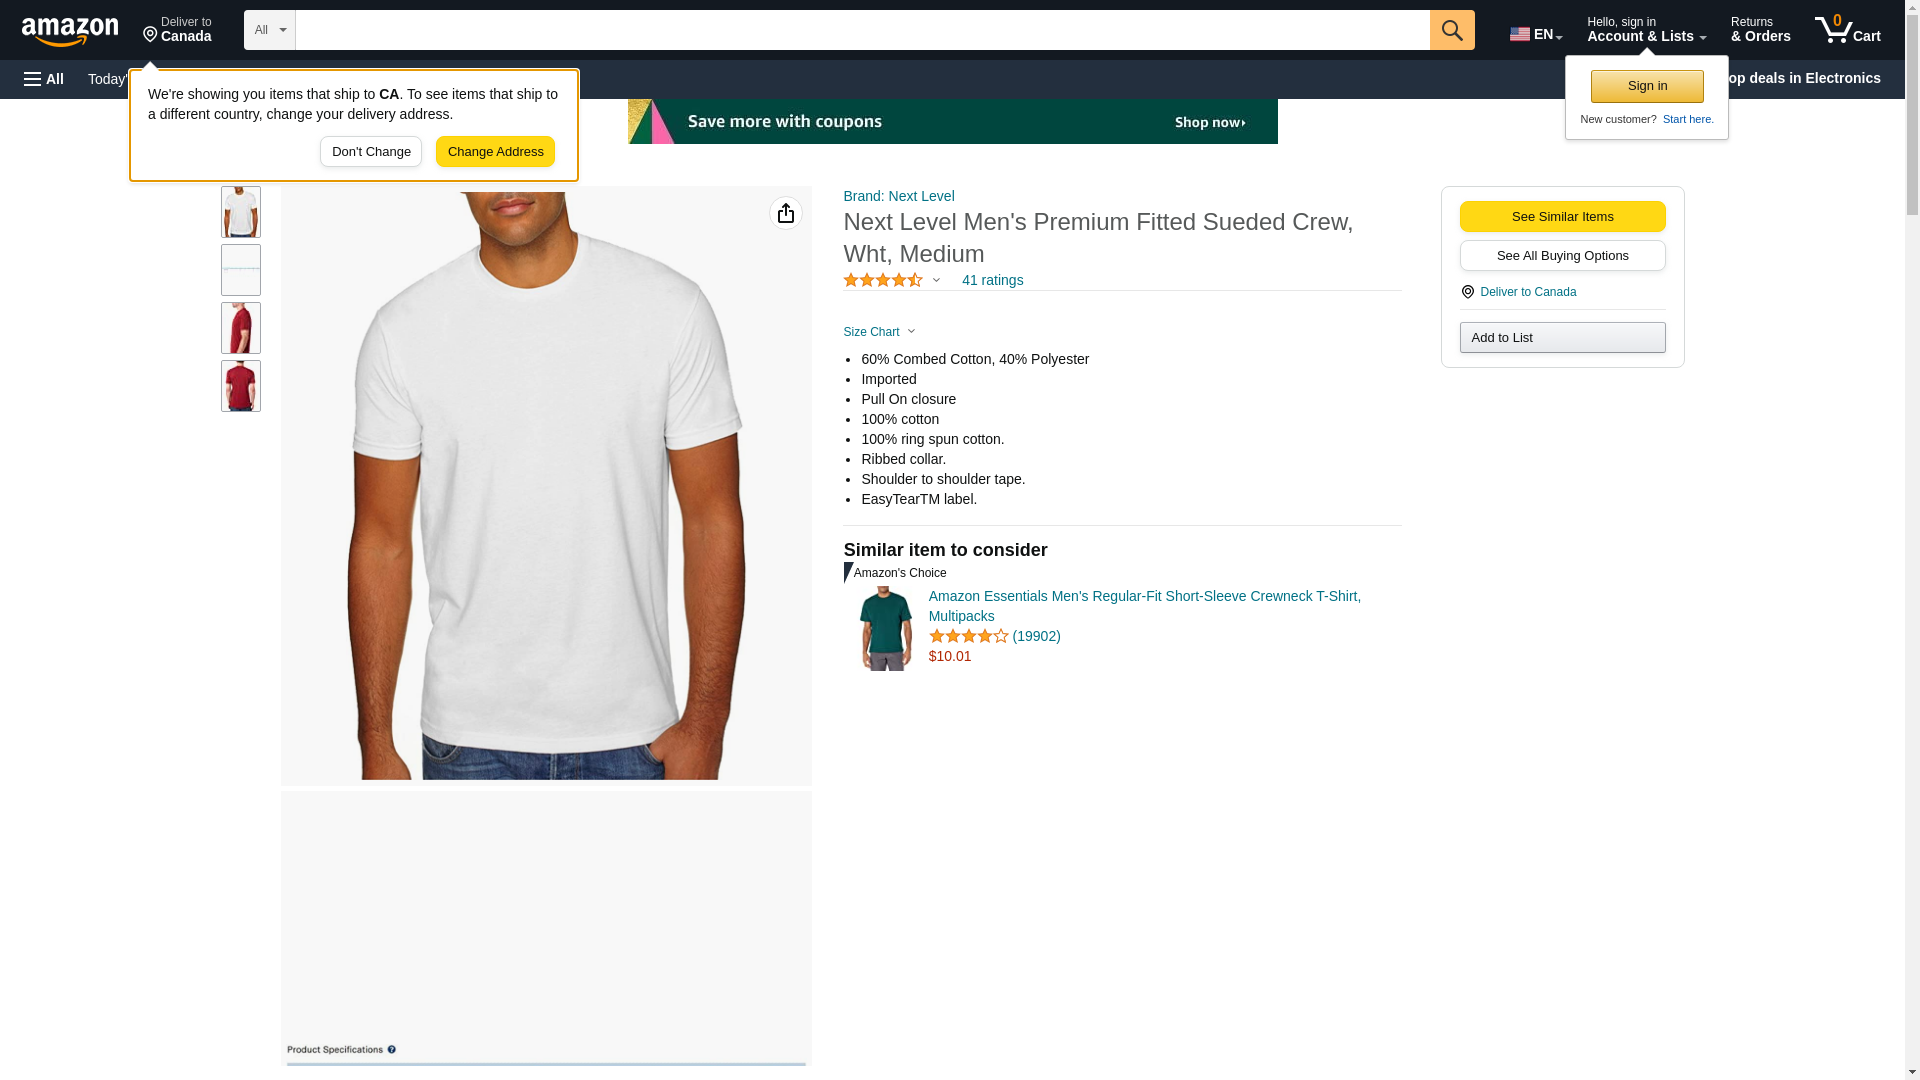Image resolution: width=1920 pixels, height=1080 pixels.
Task: Open the search category All dropdown
Action: (269, 30)
